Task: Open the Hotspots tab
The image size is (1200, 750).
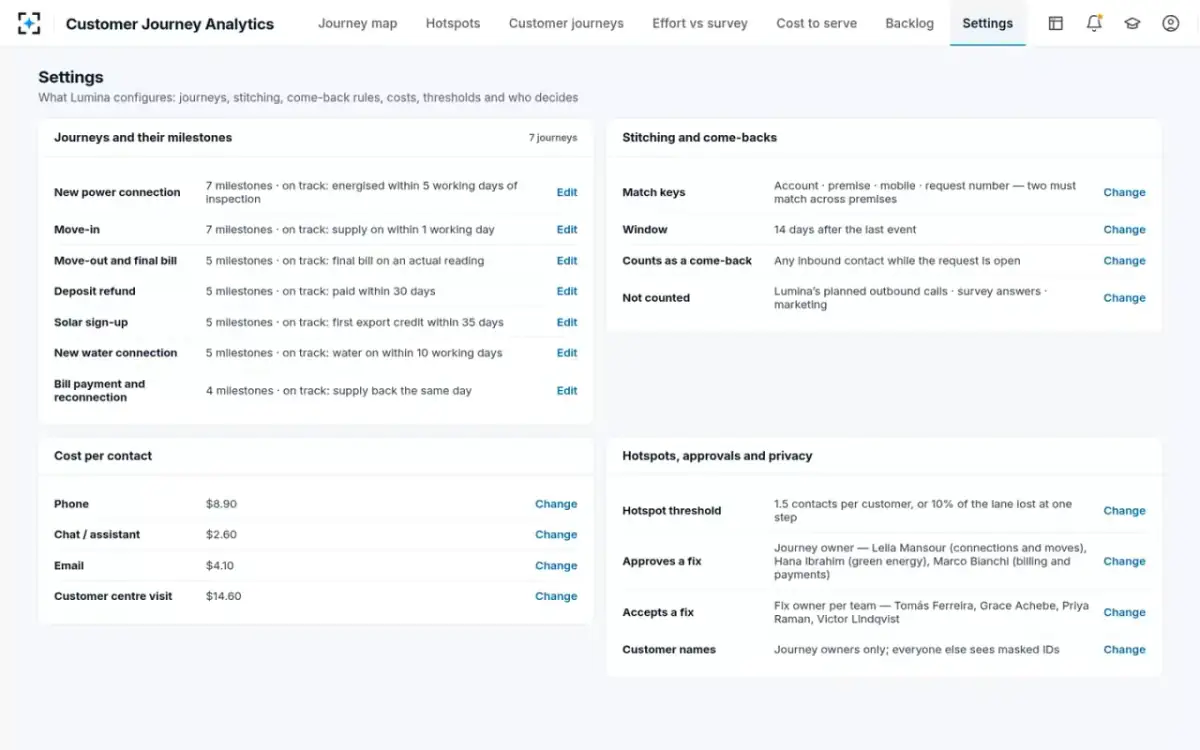Action: 453,23
